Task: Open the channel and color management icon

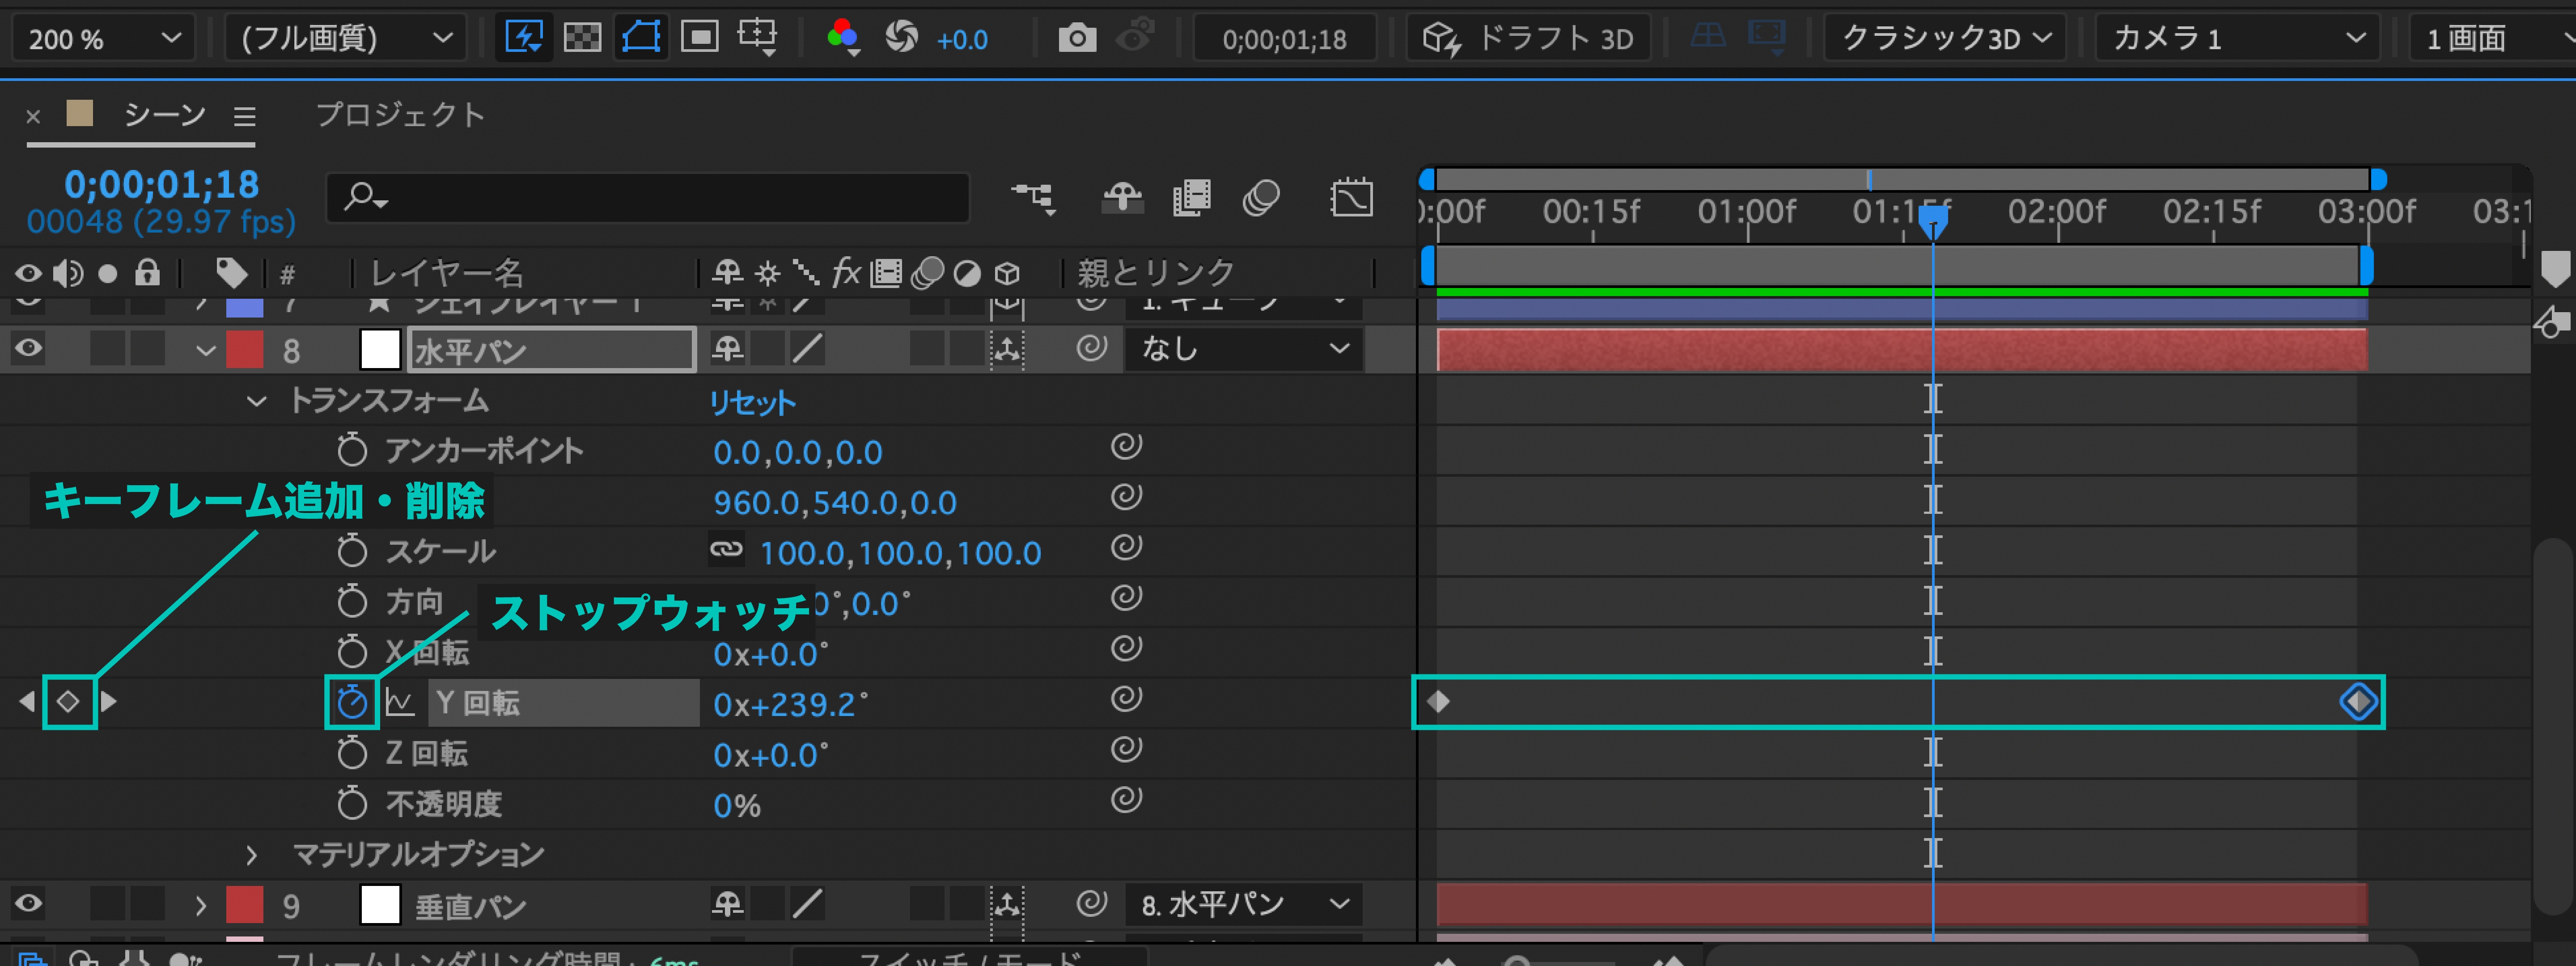Action: point(844,38)
